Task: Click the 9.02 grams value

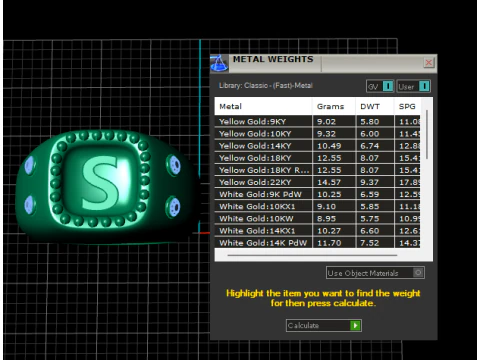Action: click(x=326, y=122)
